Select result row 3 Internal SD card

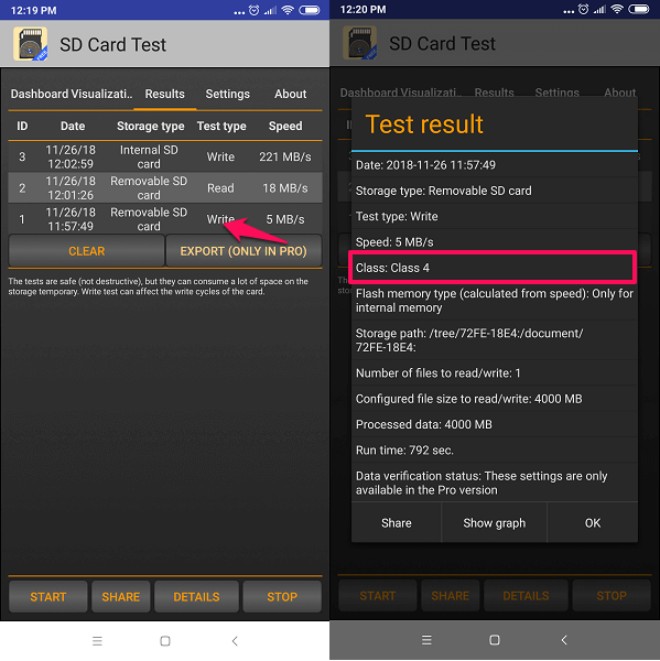[x=165, y=157]
